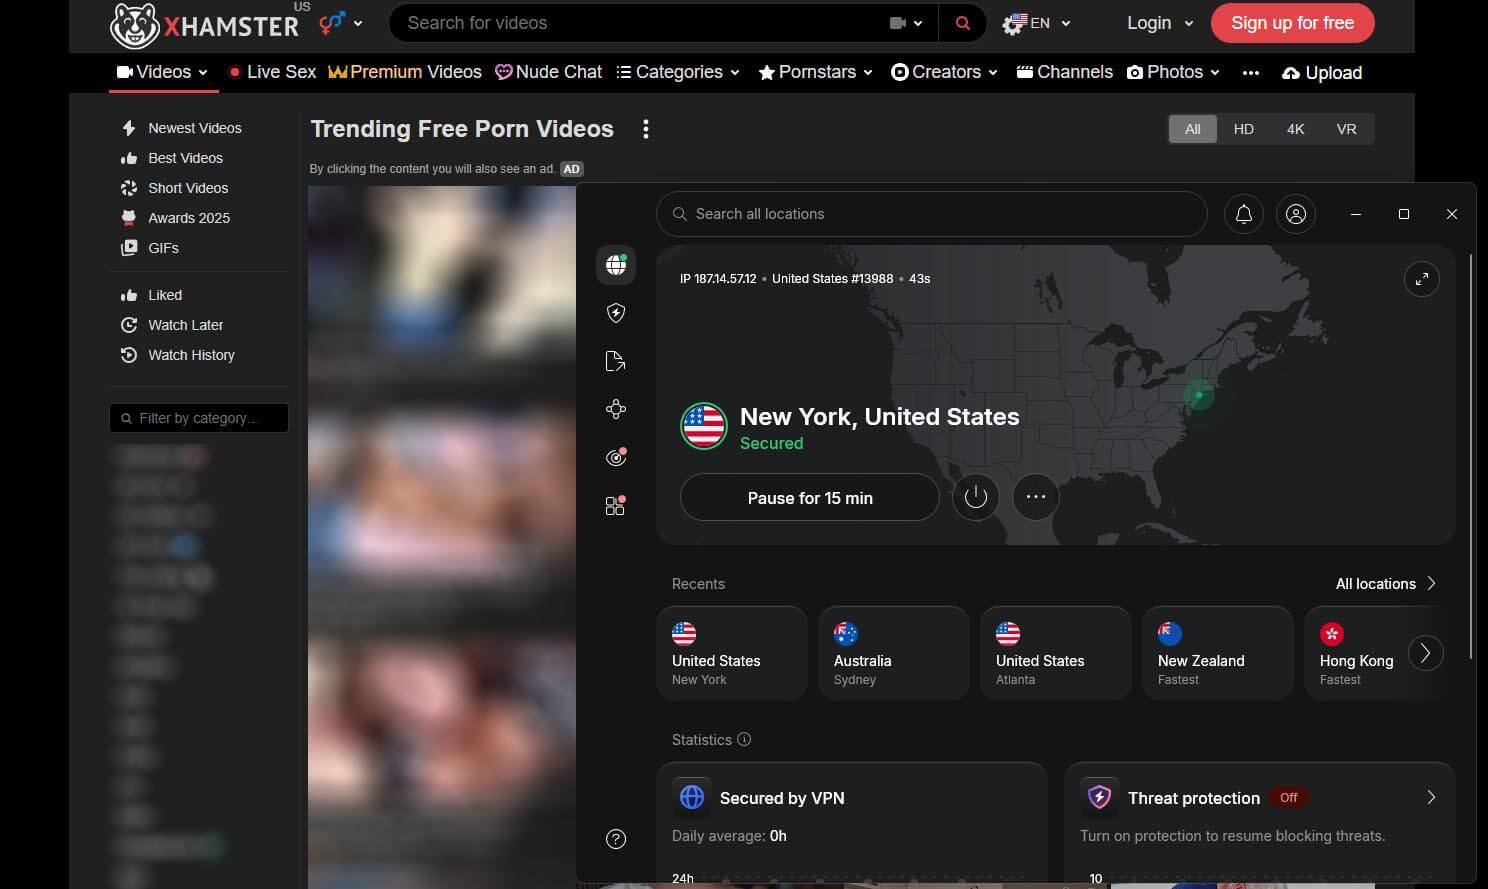Click the Upload cloud link
1488x889 pixels.
[1322, 73]
